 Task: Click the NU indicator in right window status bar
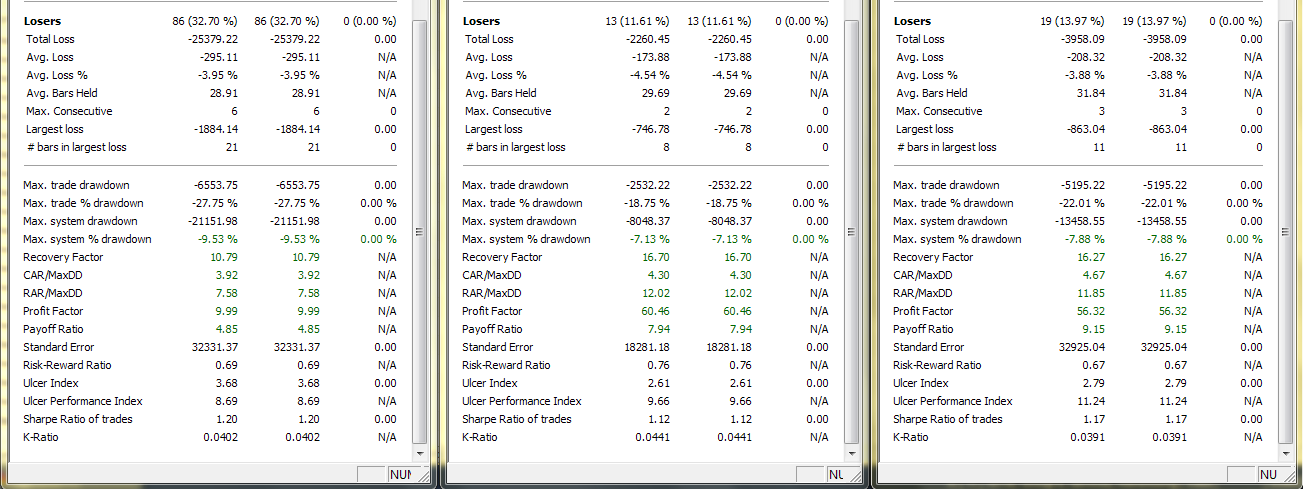point(1268,475)
